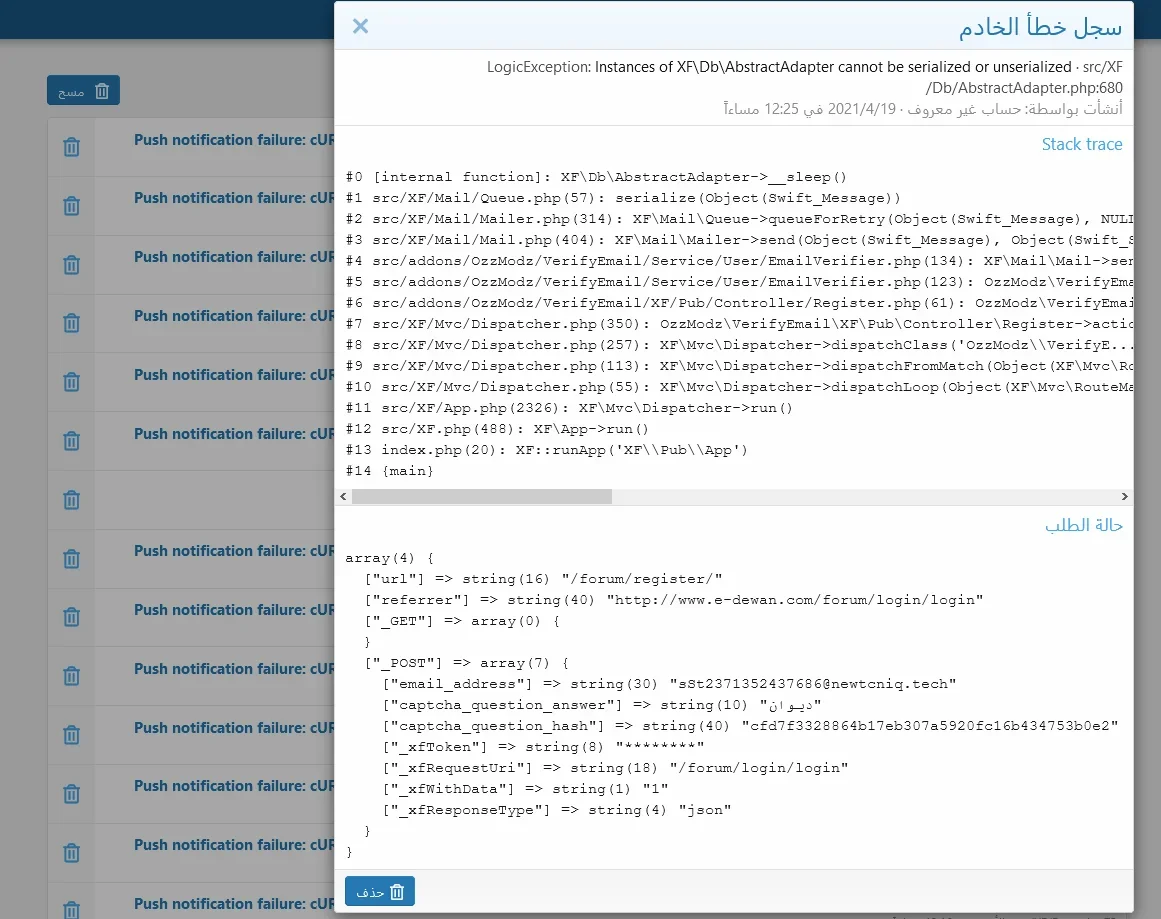Click stack line '#8 src/XF/Mvc/Dispatcher.php(257)'

point(739,345)
